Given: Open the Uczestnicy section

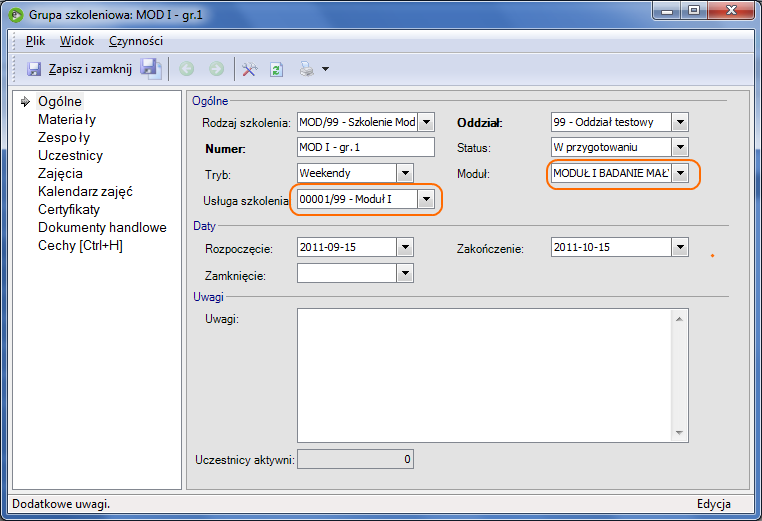Looking at the screenshot, I should pos(70,156).
